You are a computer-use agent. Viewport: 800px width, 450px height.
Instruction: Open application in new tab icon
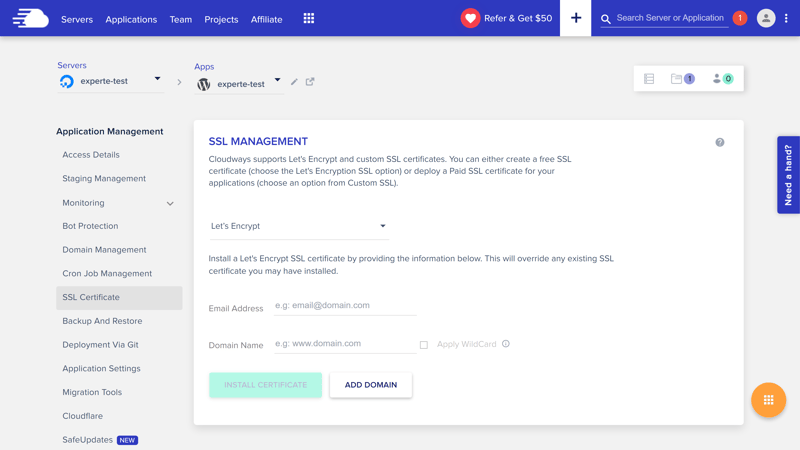click(310, 82)
